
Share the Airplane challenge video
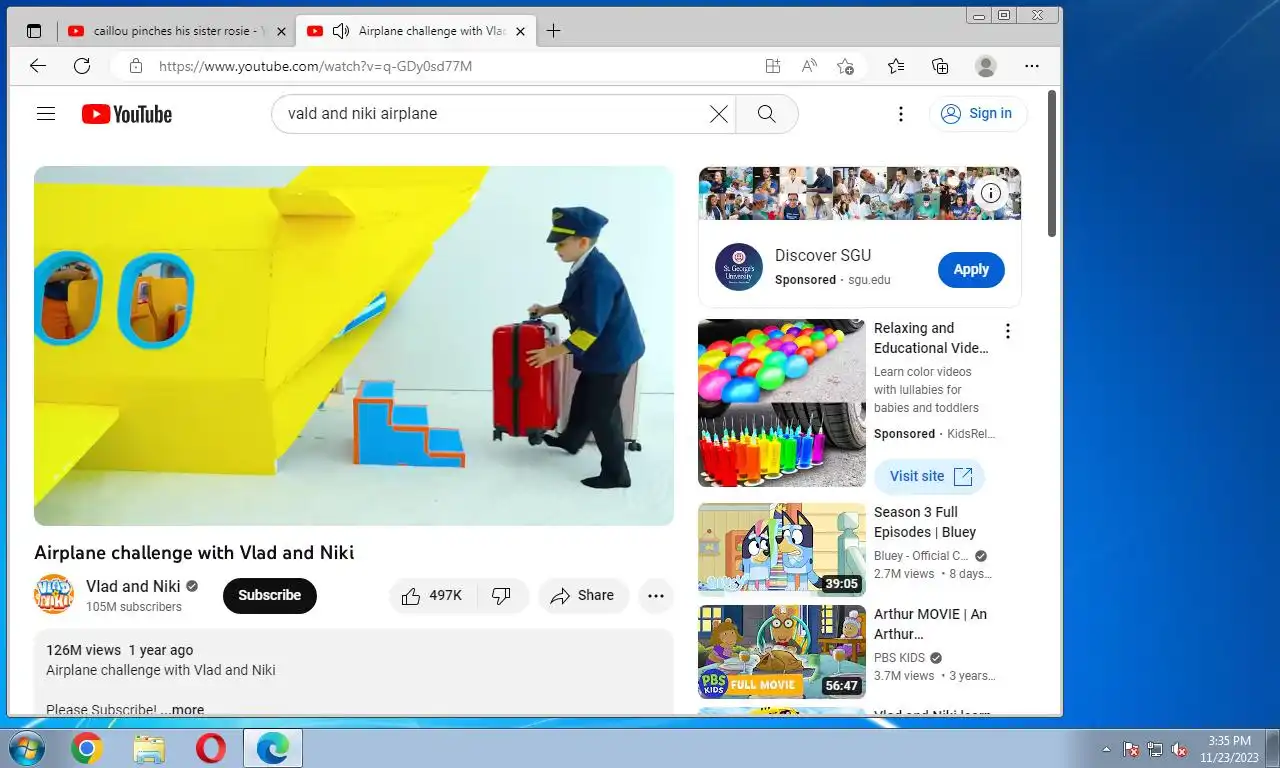pos(583,596)
